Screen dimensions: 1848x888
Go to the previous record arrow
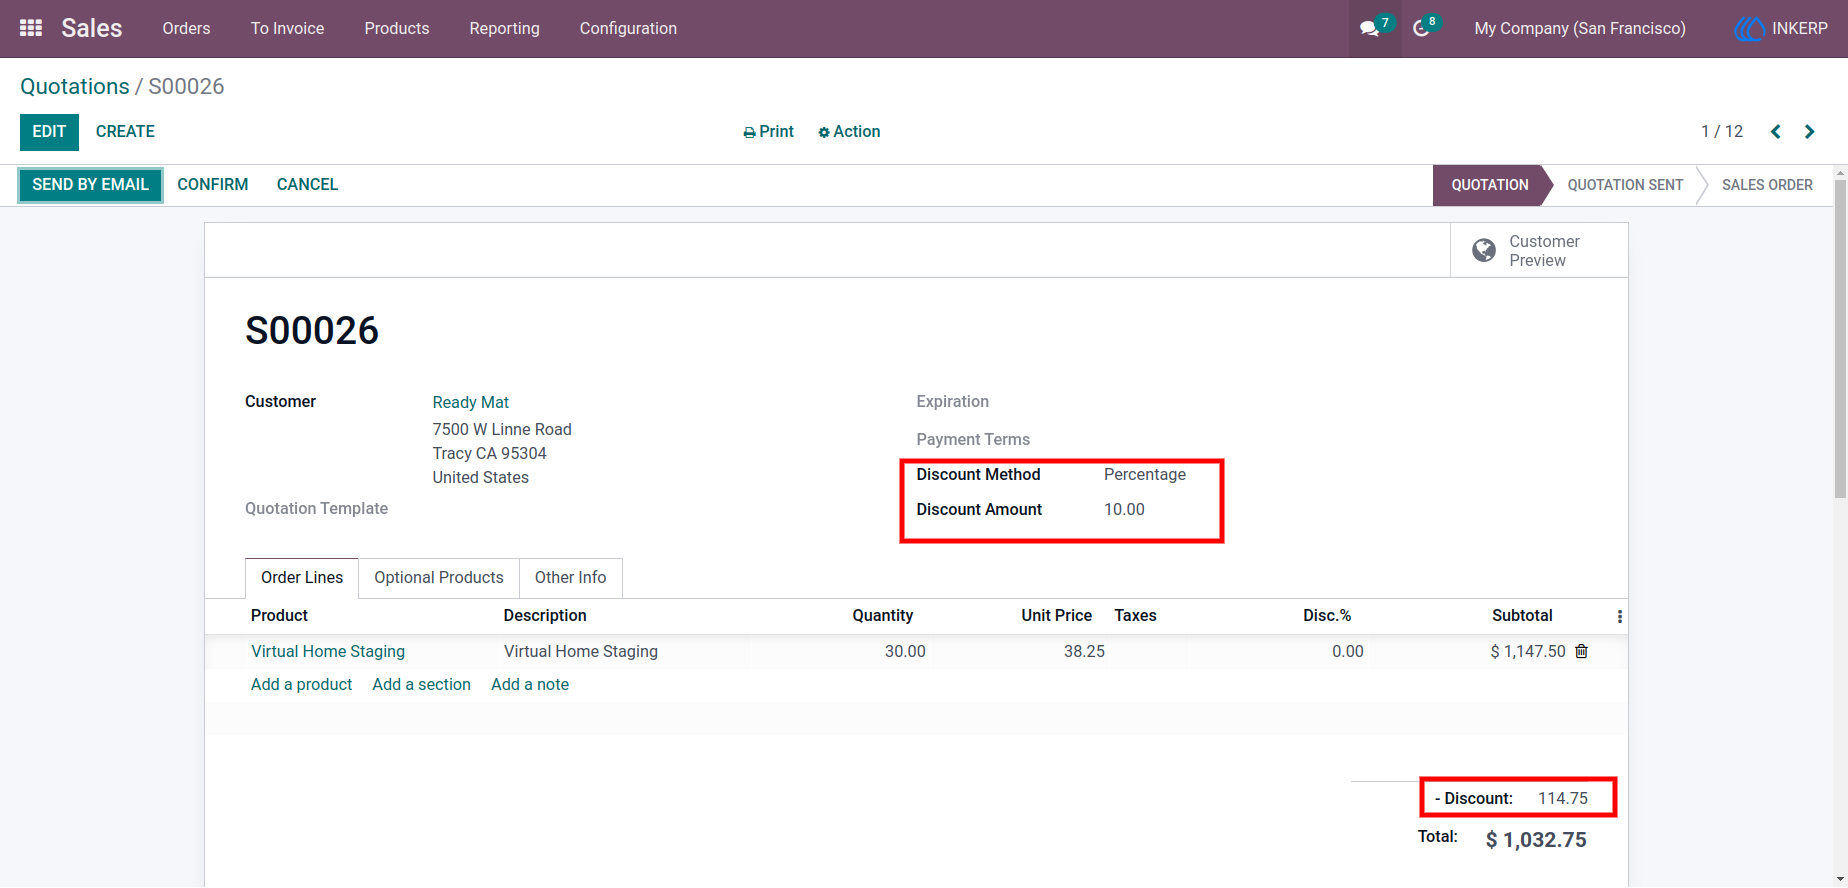click(x=1776, y=132)
